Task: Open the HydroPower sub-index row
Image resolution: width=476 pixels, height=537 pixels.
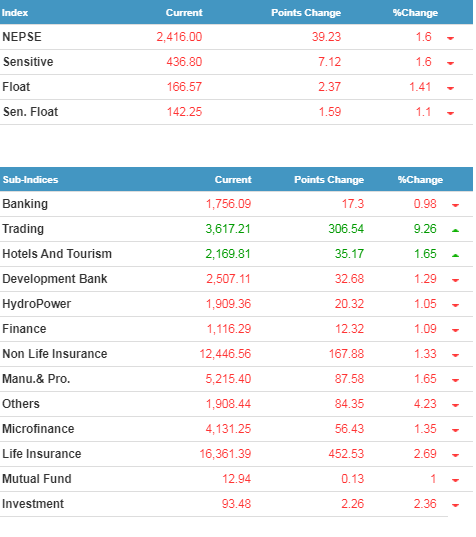Action: 236,304
